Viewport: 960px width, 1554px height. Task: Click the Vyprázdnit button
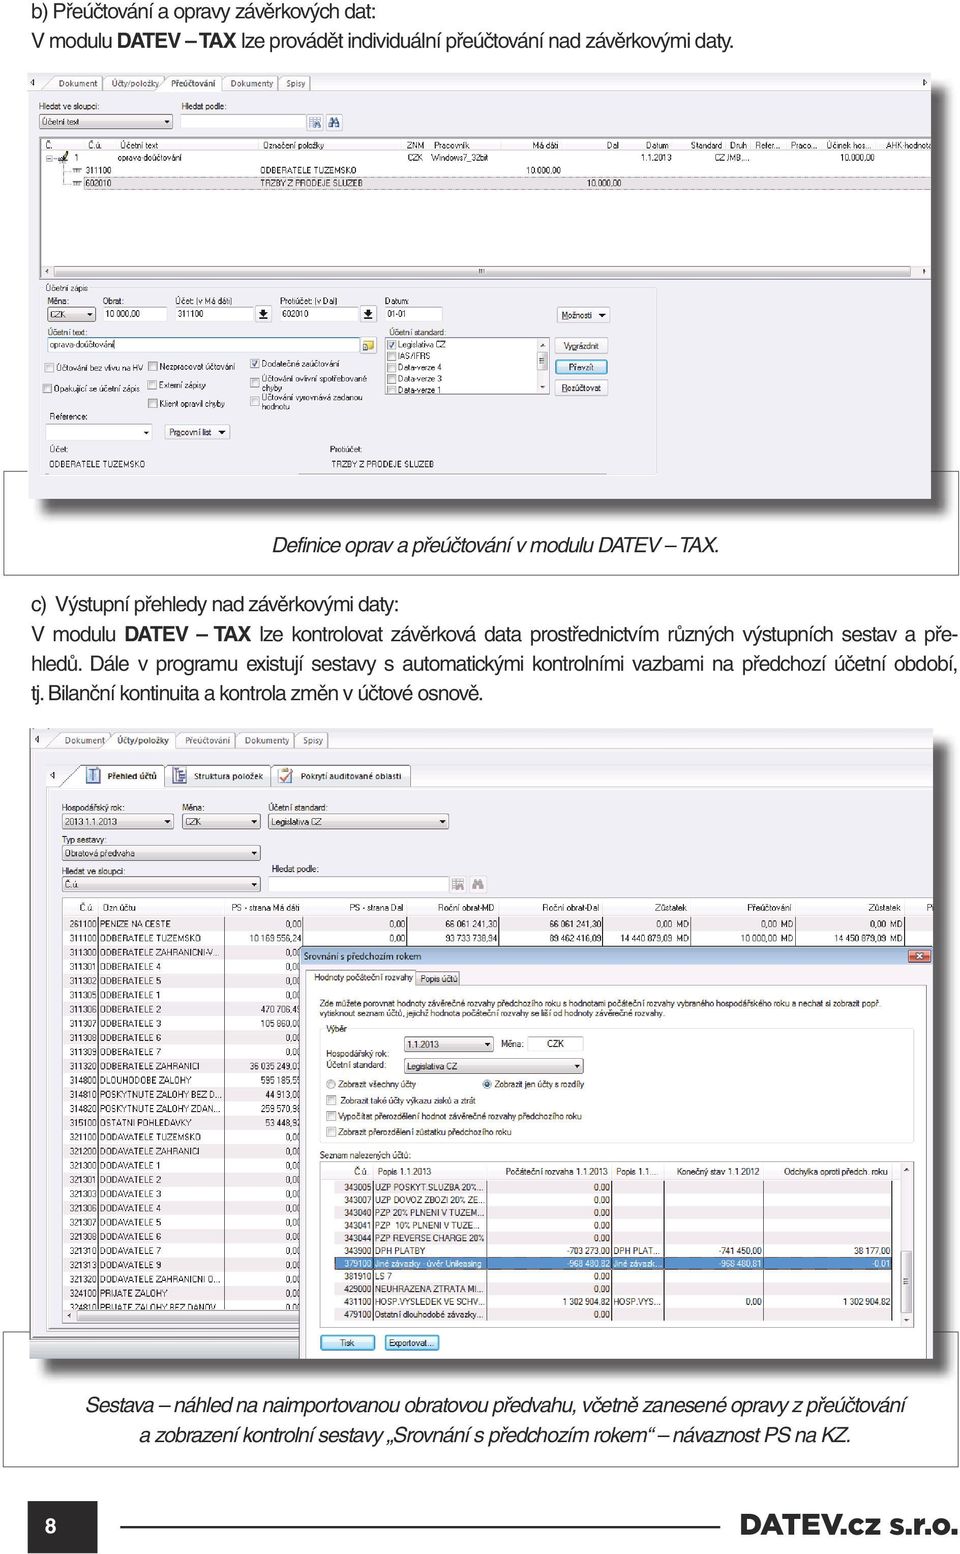coord(582,346)
